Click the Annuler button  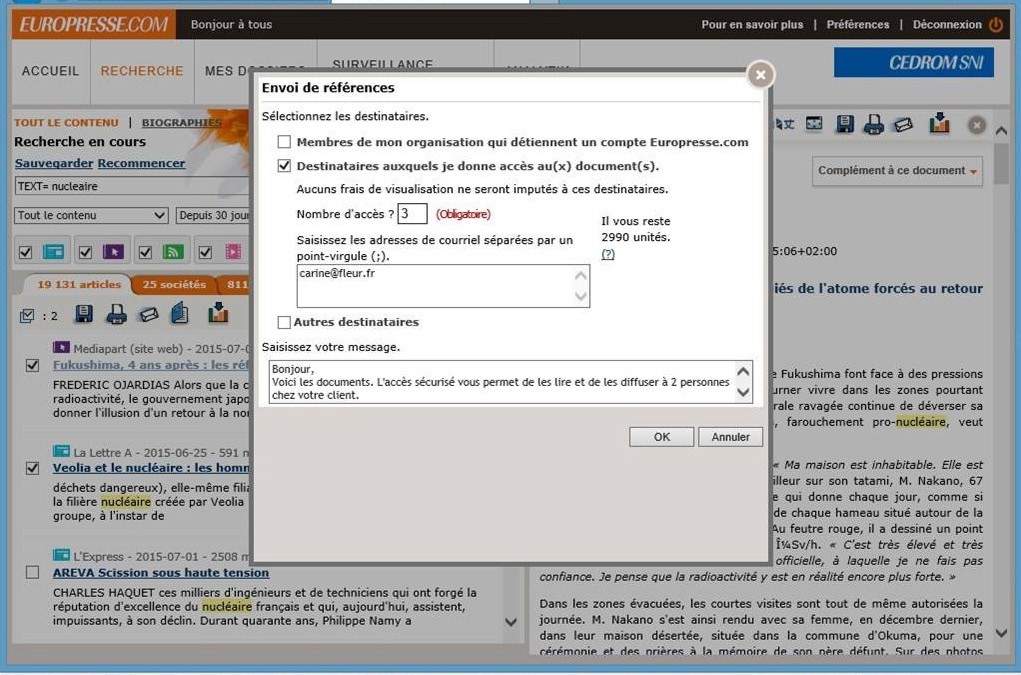click(730, 437)
